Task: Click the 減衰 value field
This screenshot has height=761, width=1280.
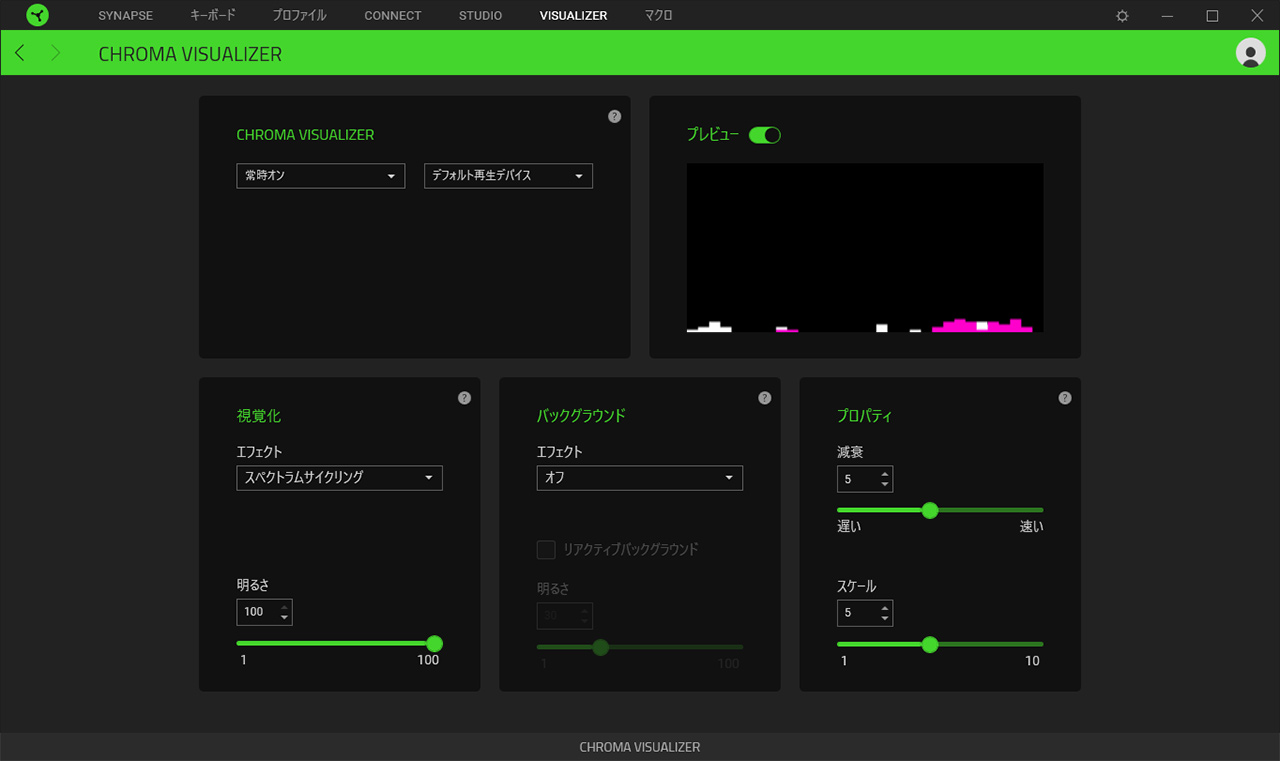Action: pos(864,479)
